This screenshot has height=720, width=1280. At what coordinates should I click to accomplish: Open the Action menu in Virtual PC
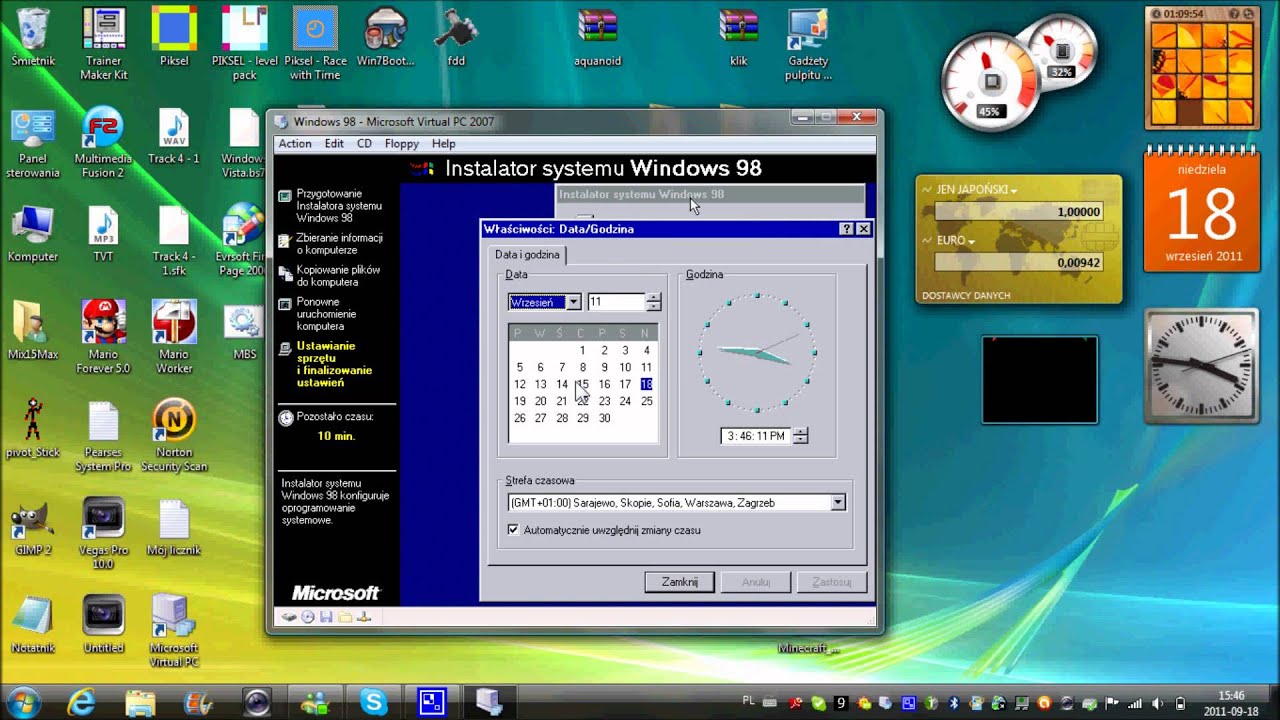coord(295,144)
